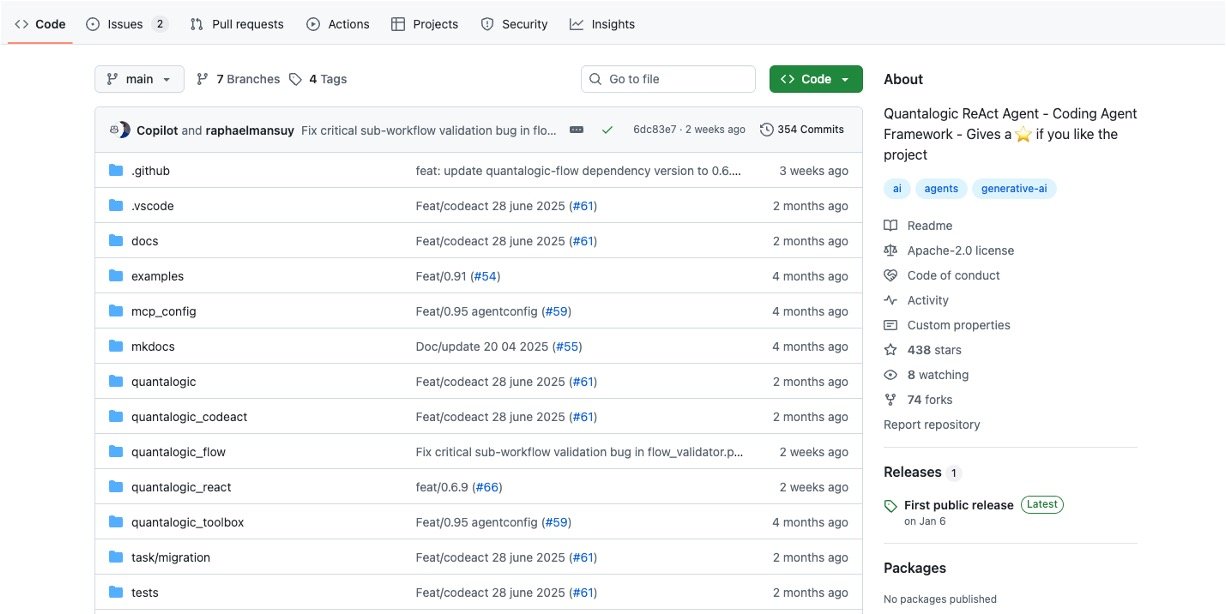This screenshot has width=1226, height=614.
Task: Click the Report repository link
Action: click(931, 425)
